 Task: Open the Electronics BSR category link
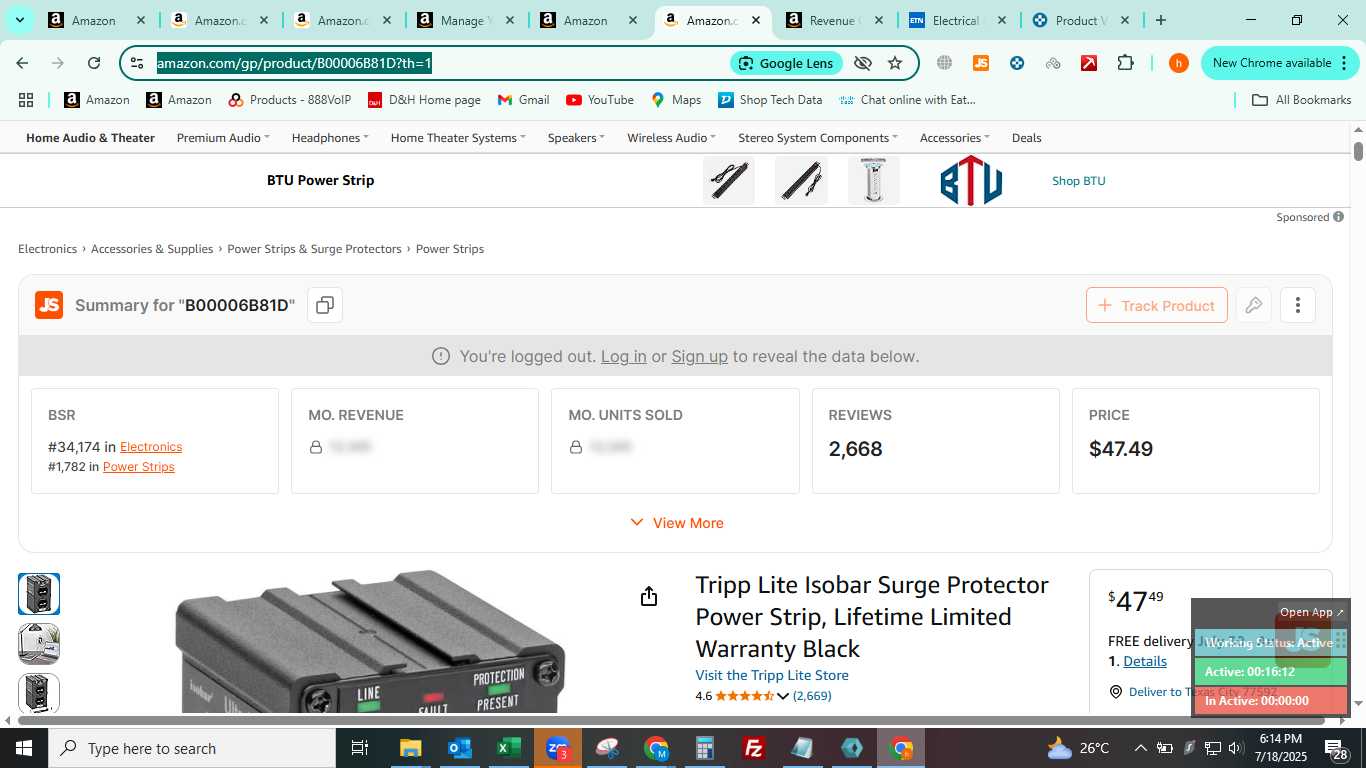[x=151, y=447]
